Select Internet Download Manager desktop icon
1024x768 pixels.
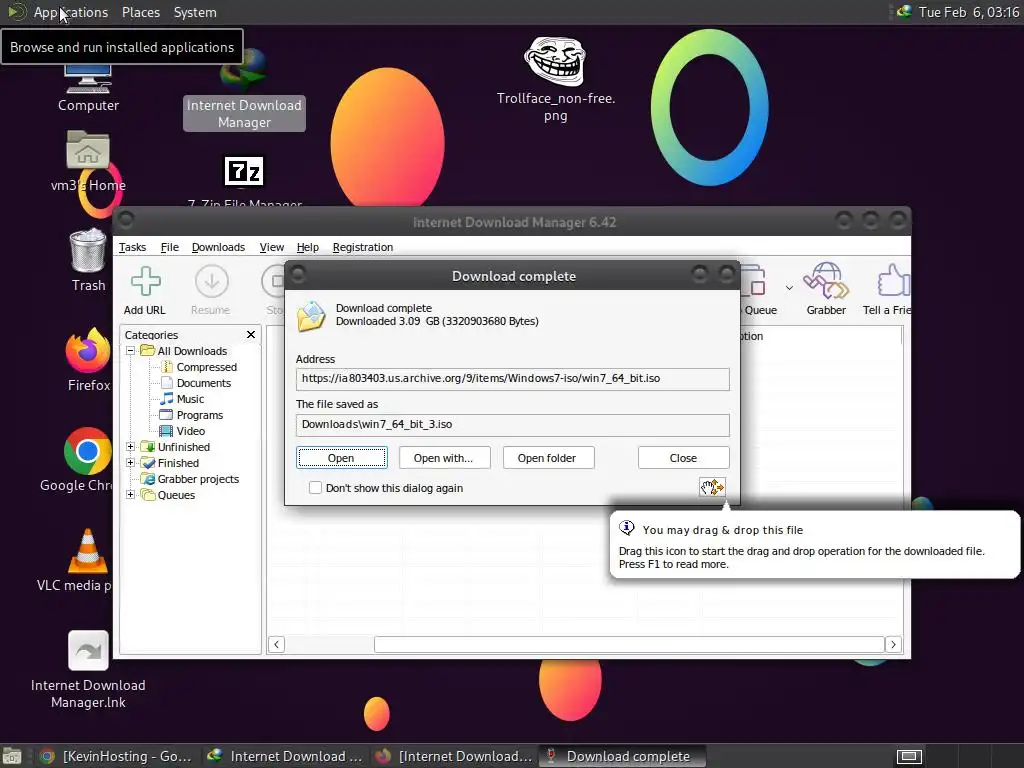click(244, 71)
